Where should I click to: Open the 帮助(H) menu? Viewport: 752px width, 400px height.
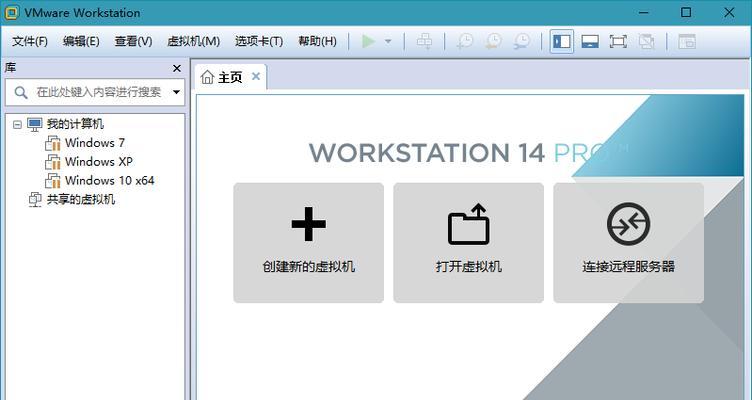point(317,41)
